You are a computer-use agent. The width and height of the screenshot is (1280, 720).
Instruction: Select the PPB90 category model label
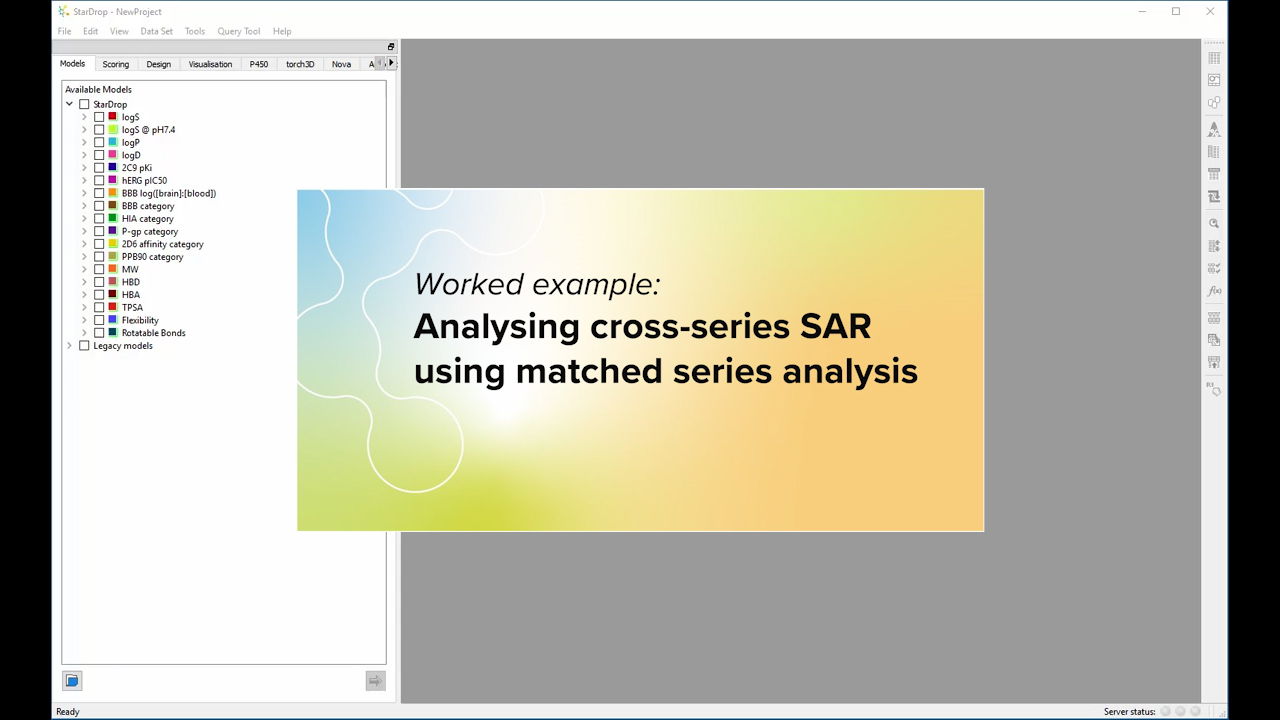(152, 257)
